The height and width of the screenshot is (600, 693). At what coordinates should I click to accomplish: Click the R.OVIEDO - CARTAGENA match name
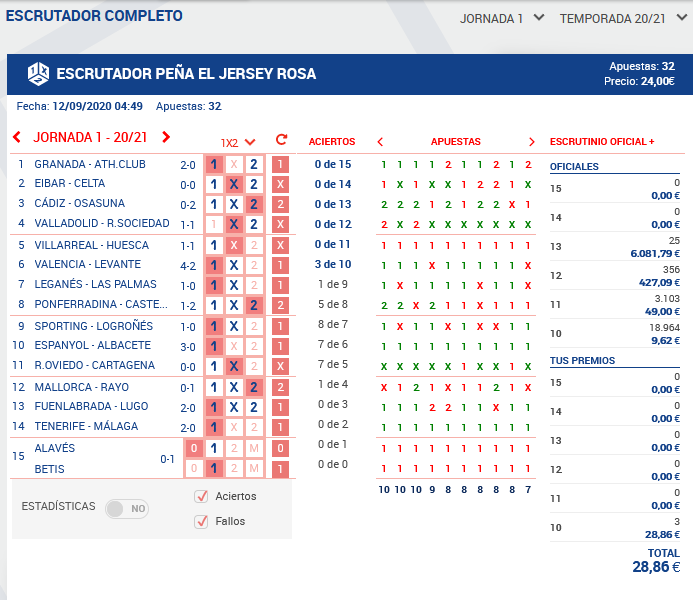pyautogui.click(x=95, y=365)
